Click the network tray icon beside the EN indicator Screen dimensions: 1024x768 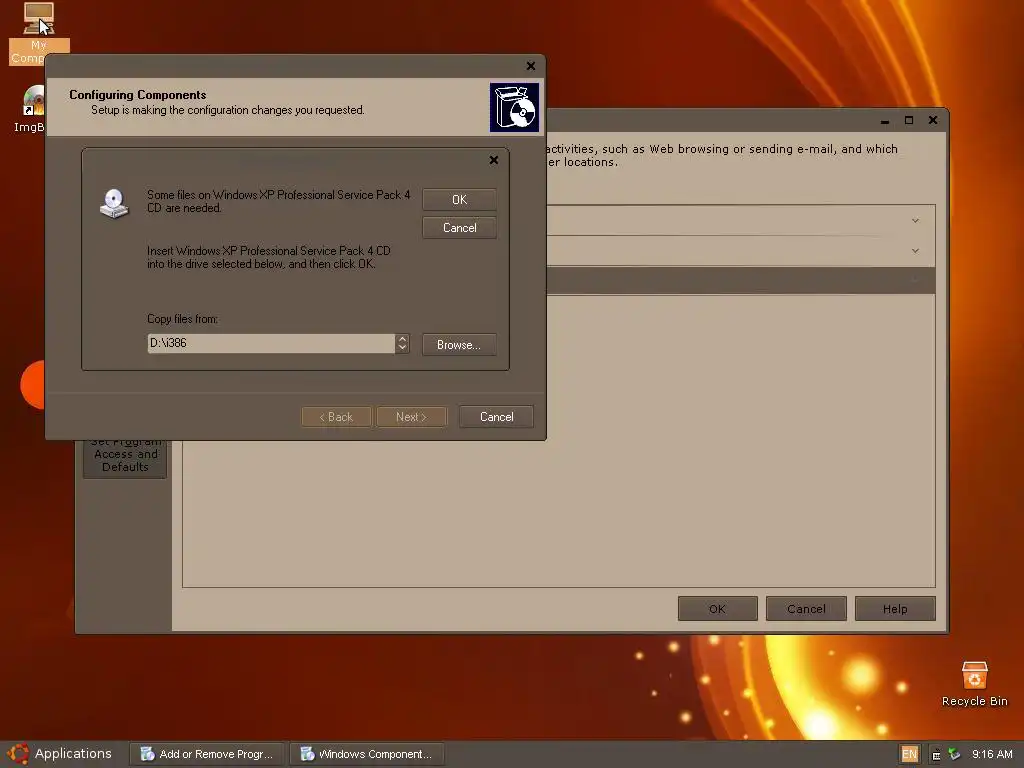[936, 754]
